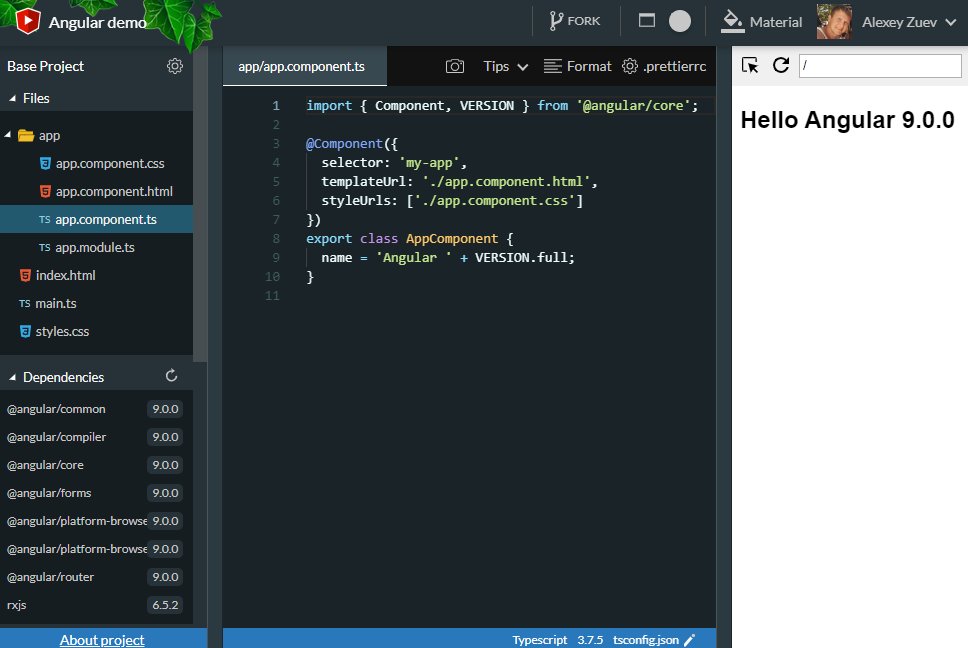
Task: Click line number 1 in editor gutter
Action: [x=276, y=106]
